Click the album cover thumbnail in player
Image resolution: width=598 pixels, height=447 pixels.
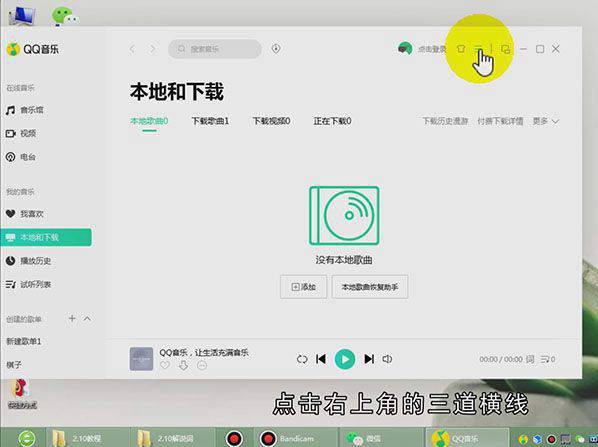141,359
